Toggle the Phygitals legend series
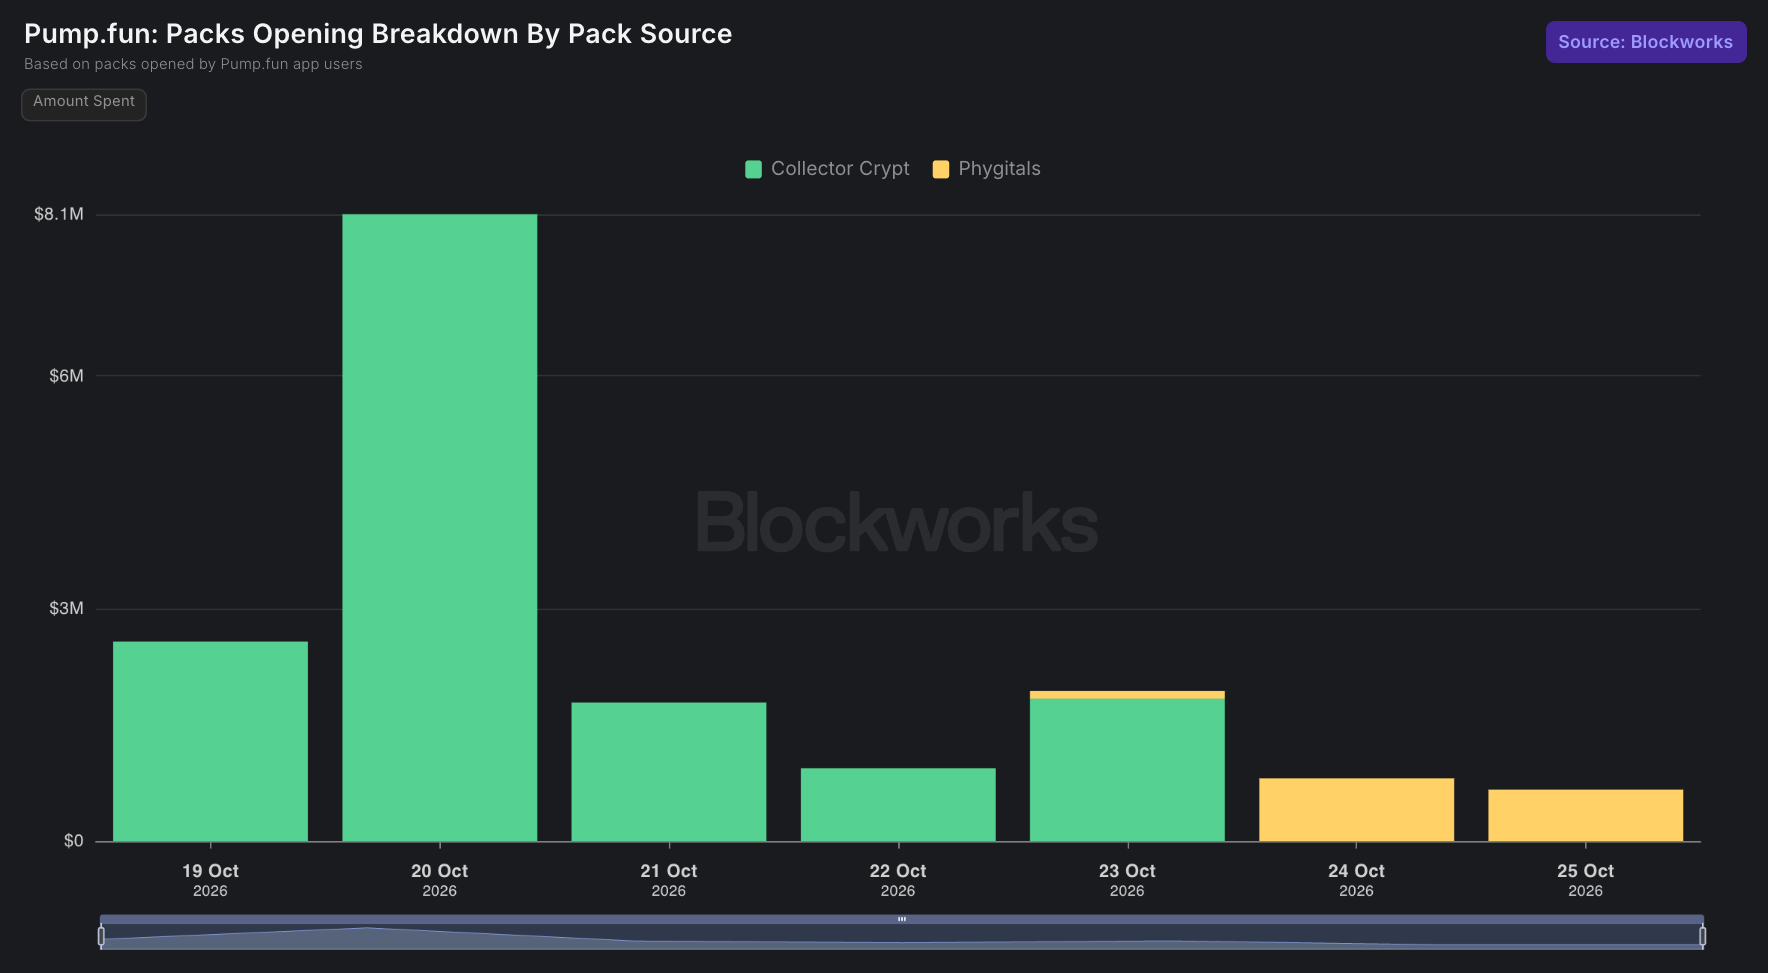Image resolution: width=1768 pixels, height=973 pixels. [986, 169]
